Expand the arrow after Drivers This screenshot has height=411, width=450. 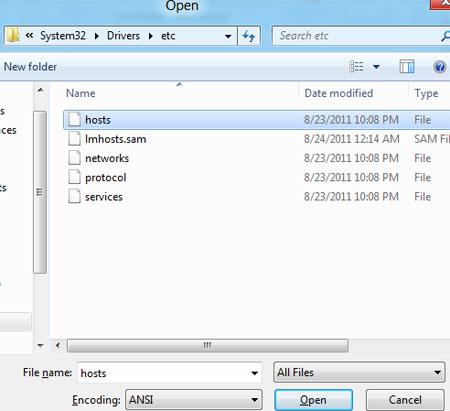tap(151, 36)
